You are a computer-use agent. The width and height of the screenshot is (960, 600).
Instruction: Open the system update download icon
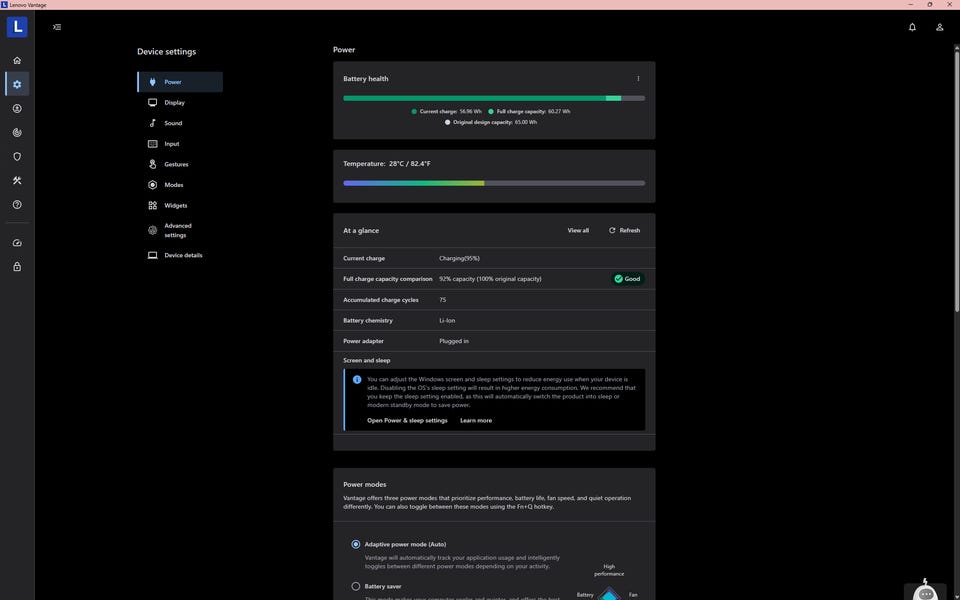point(17,108)
